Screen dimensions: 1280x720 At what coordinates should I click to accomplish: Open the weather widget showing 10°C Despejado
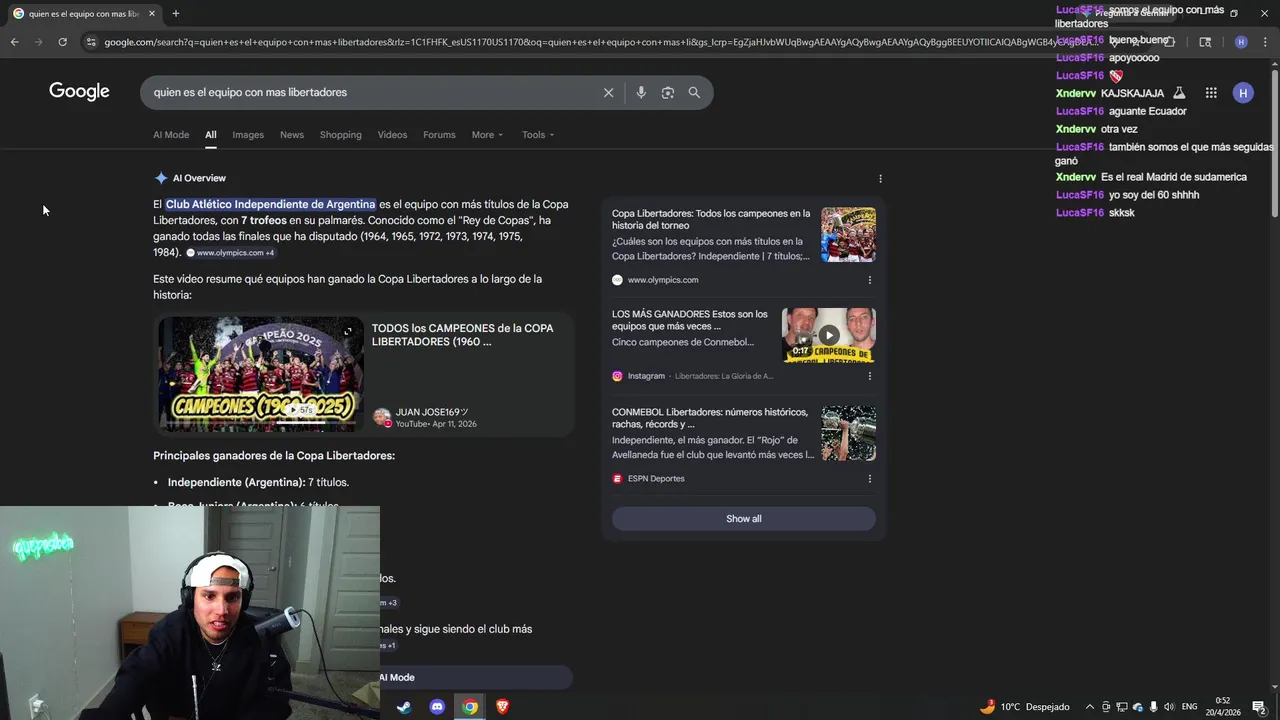[x=1024, y=707]
